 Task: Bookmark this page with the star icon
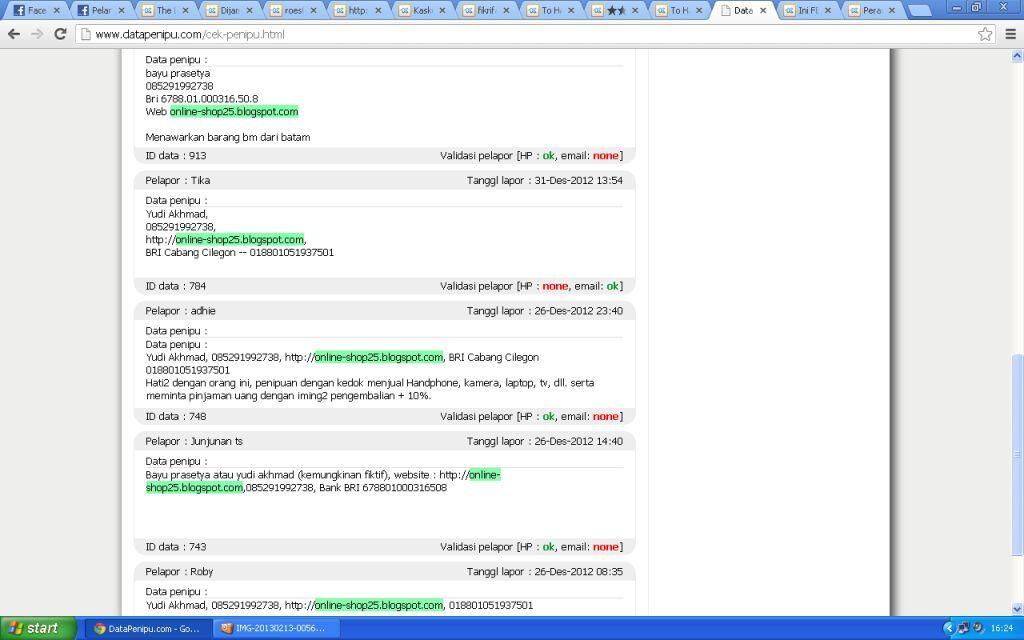pos(985,34)
